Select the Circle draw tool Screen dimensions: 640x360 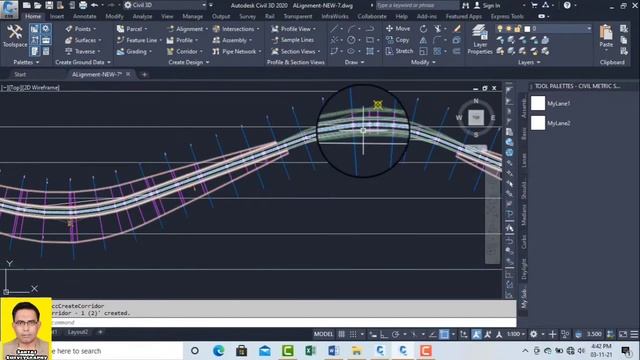351,40
